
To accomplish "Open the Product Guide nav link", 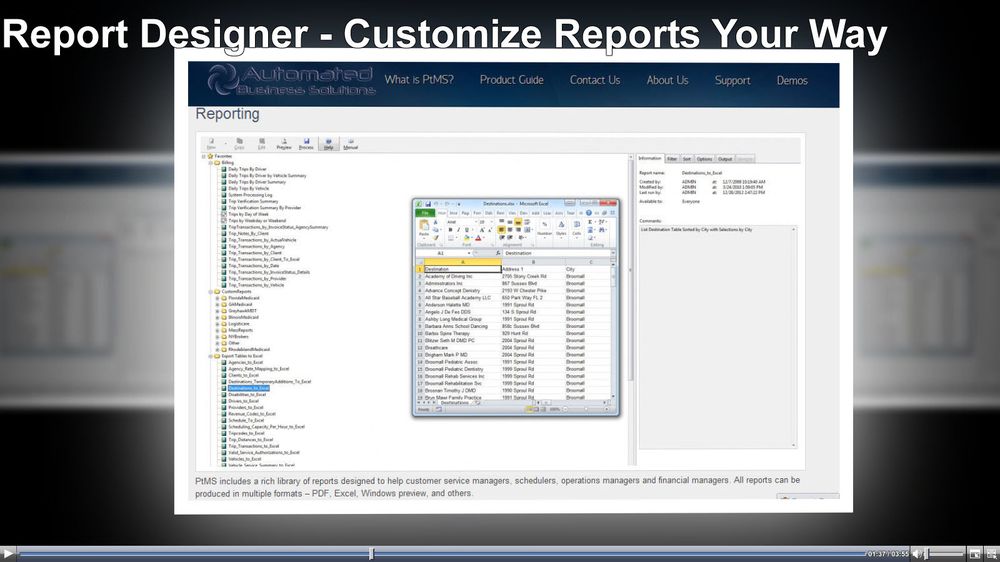I will tap(511, 80).
